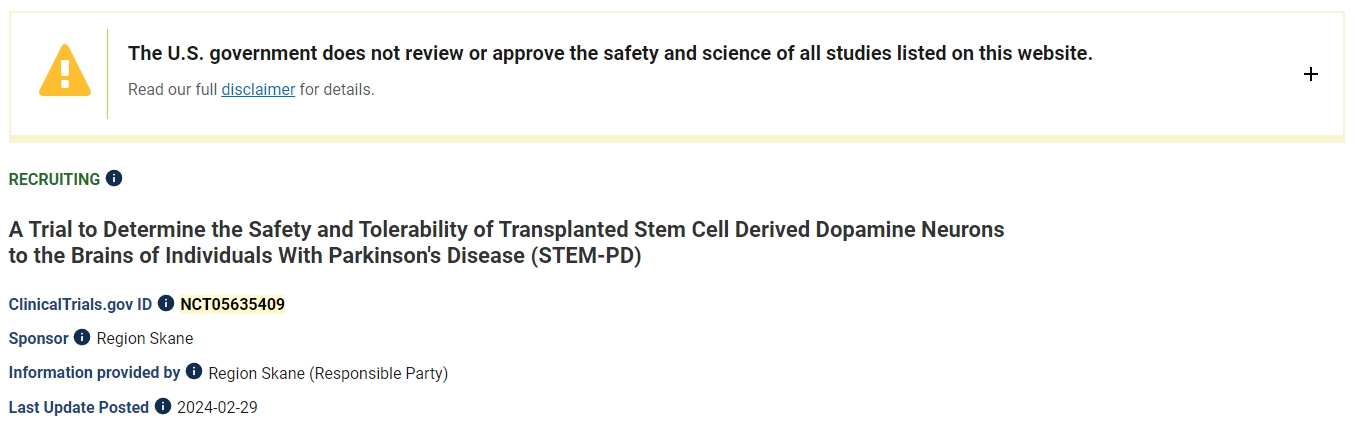Click the highlighted NCT05635409 identifier
The width and height of the screenshot is (1356, 421).
[232, 304]
